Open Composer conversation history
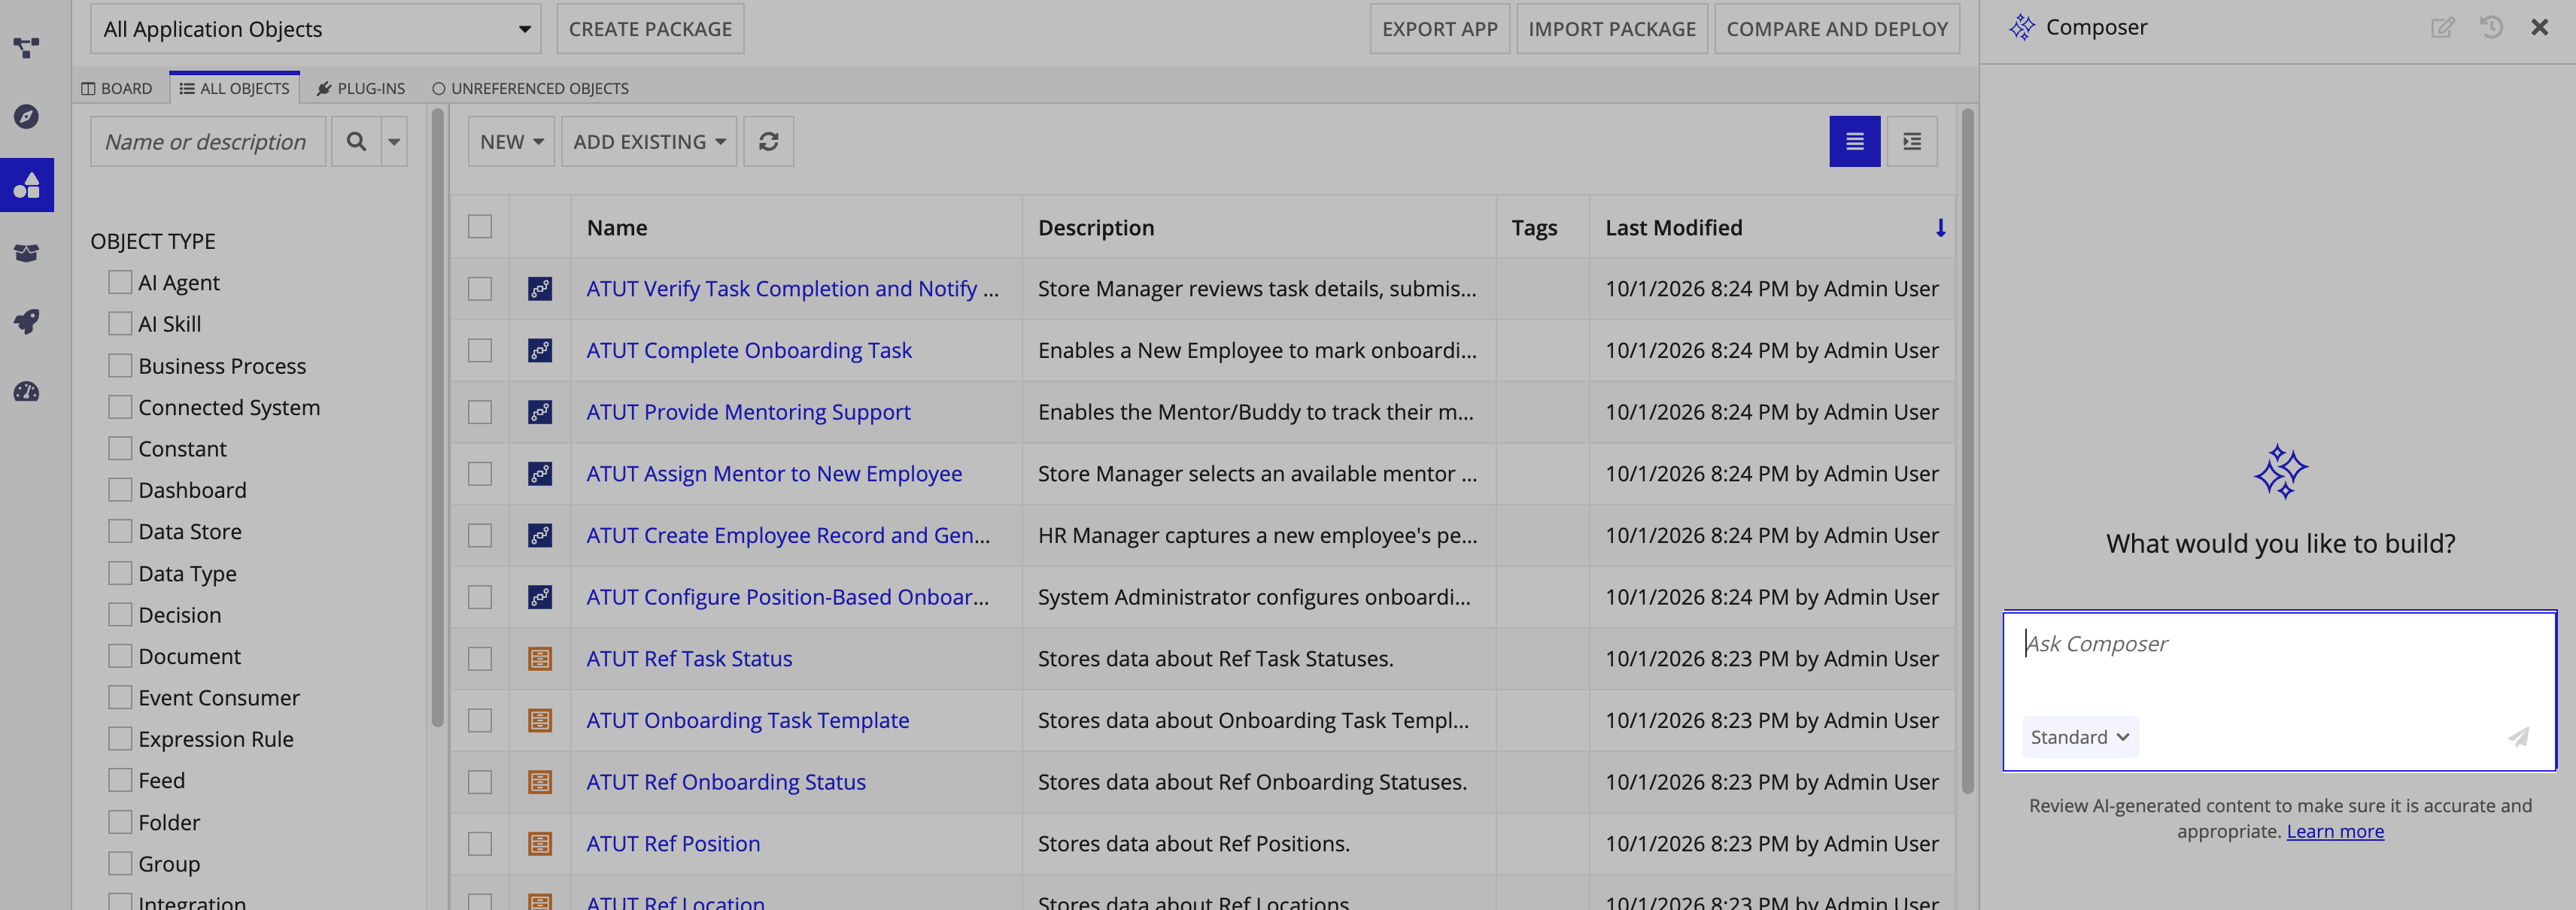 pyautogui.click(x=2491, y=28)
